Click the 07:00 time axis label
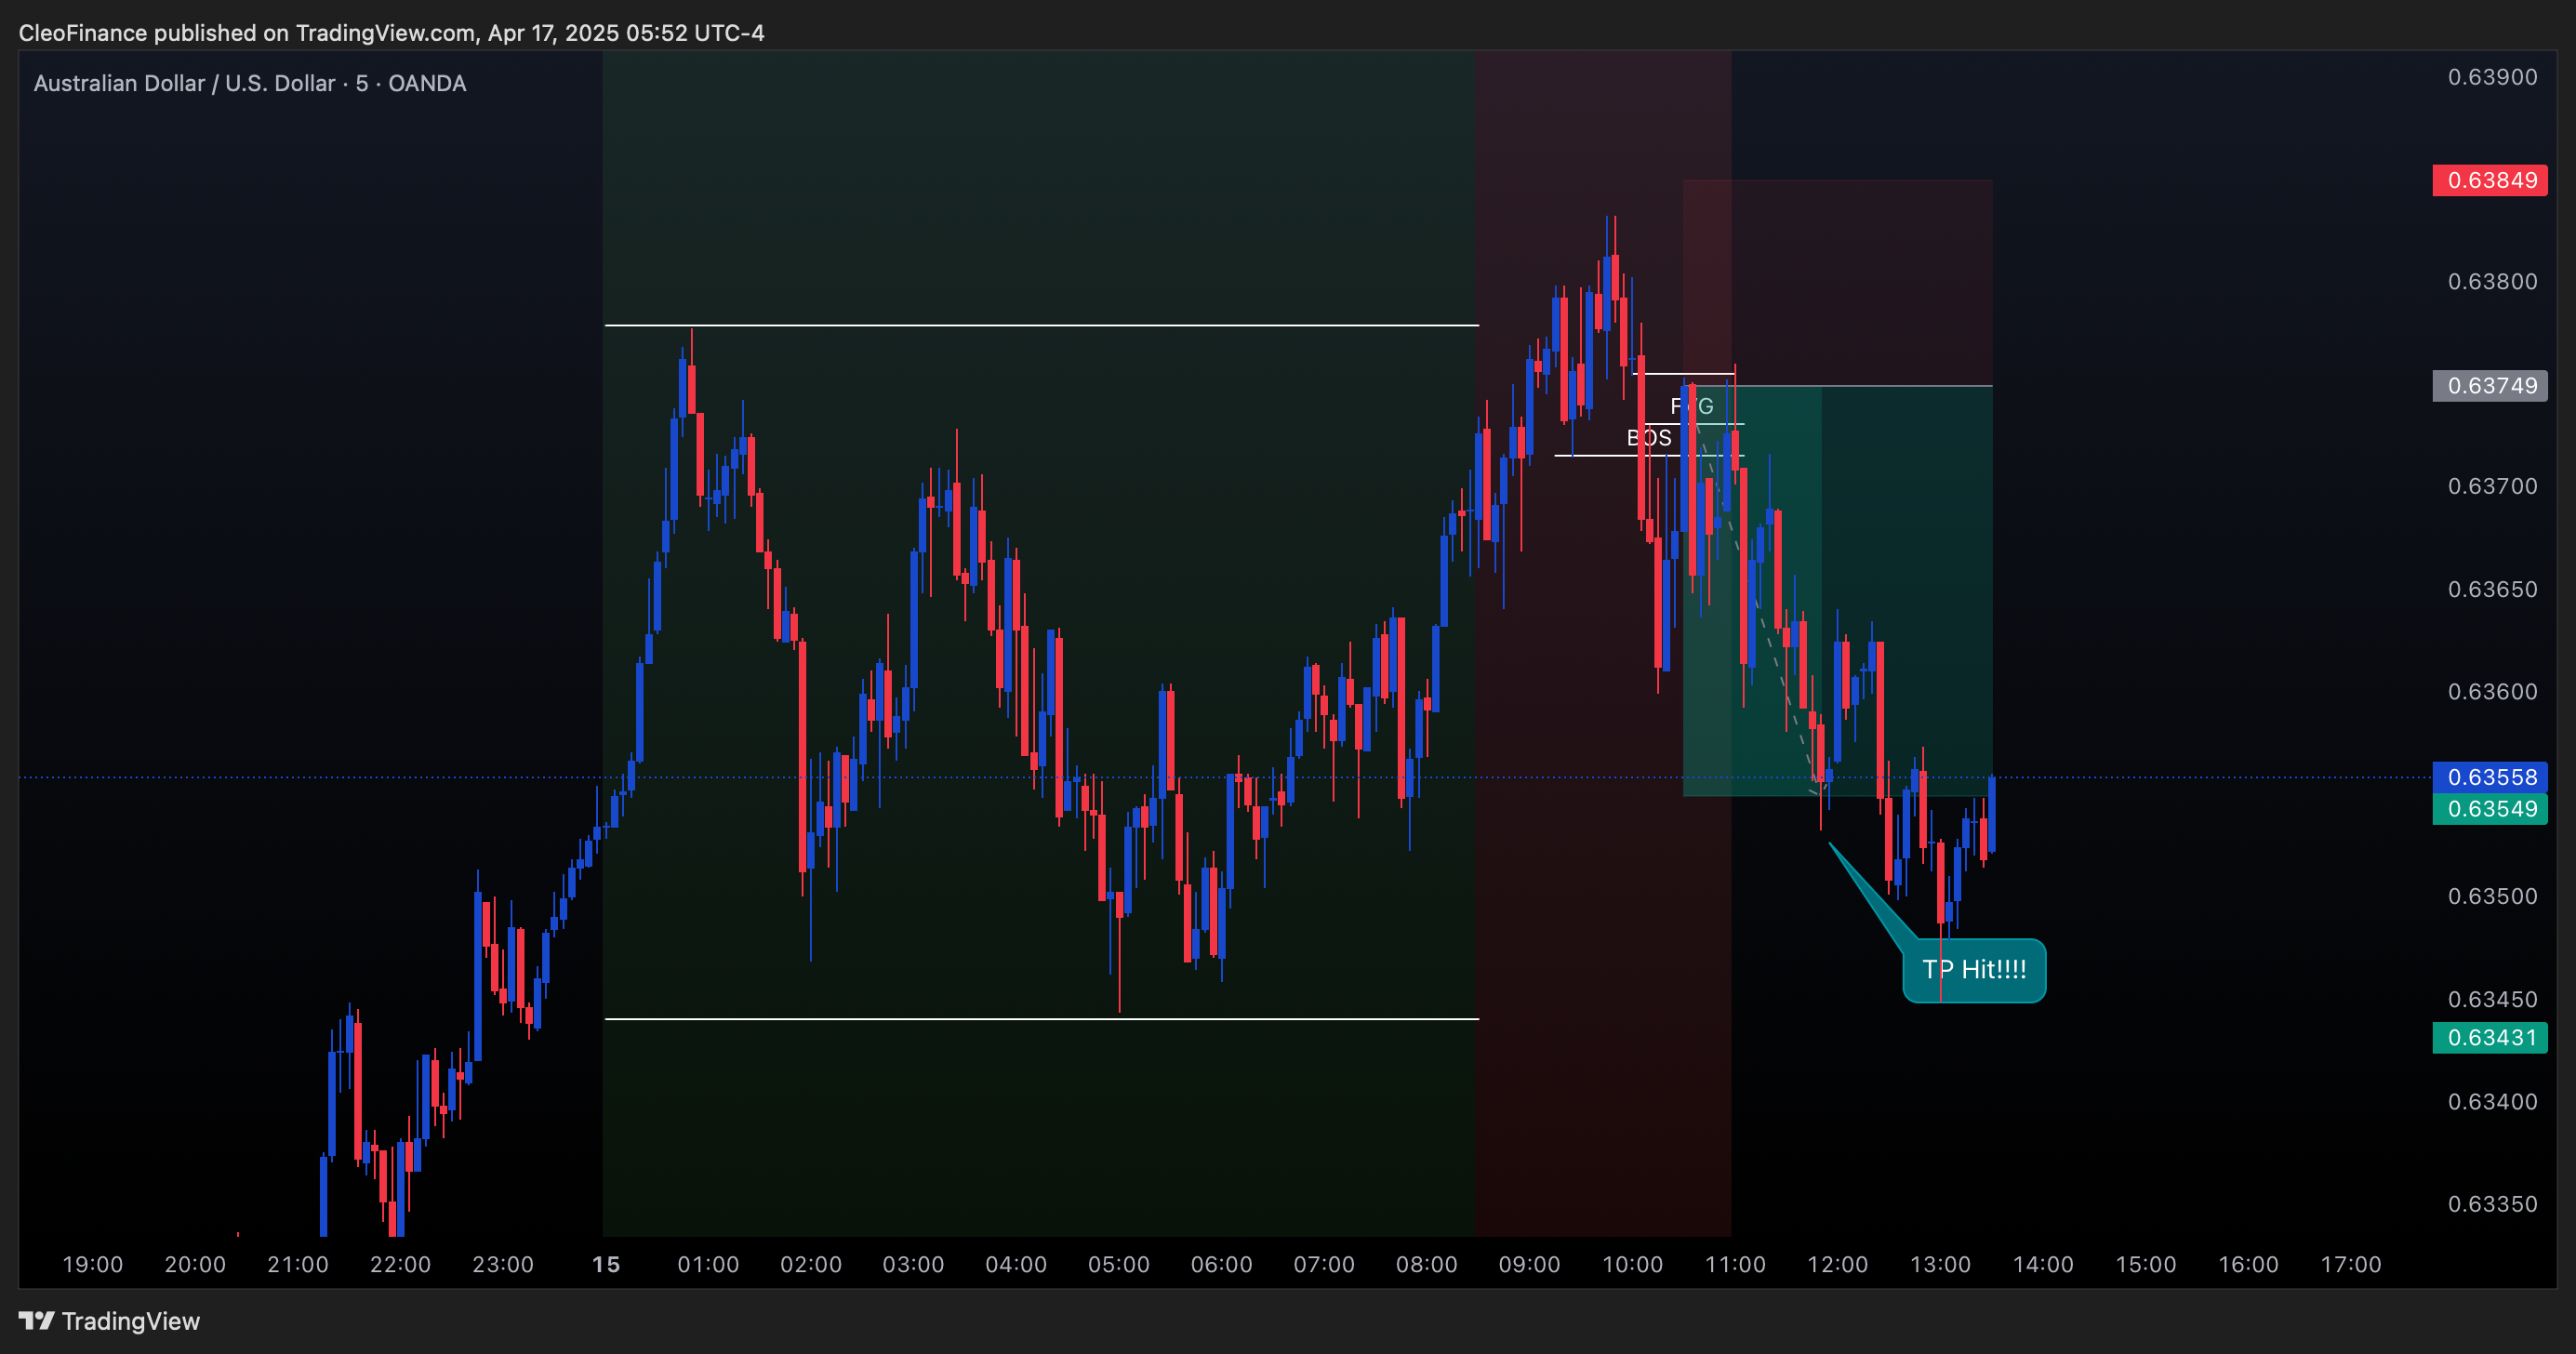Screen dimensions: 2576x1354 1324,1264
